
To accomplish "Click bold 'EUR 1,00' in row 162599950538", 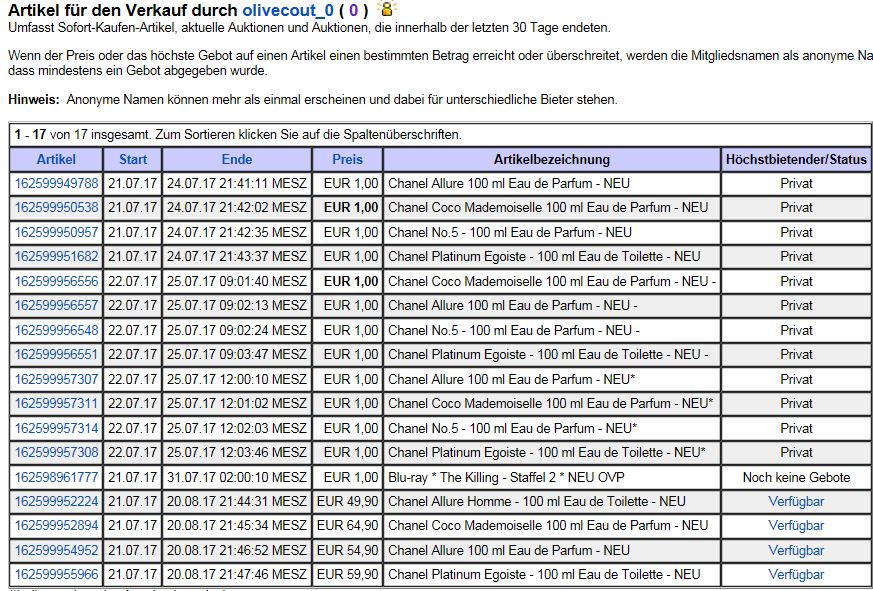I will (351, 207).
